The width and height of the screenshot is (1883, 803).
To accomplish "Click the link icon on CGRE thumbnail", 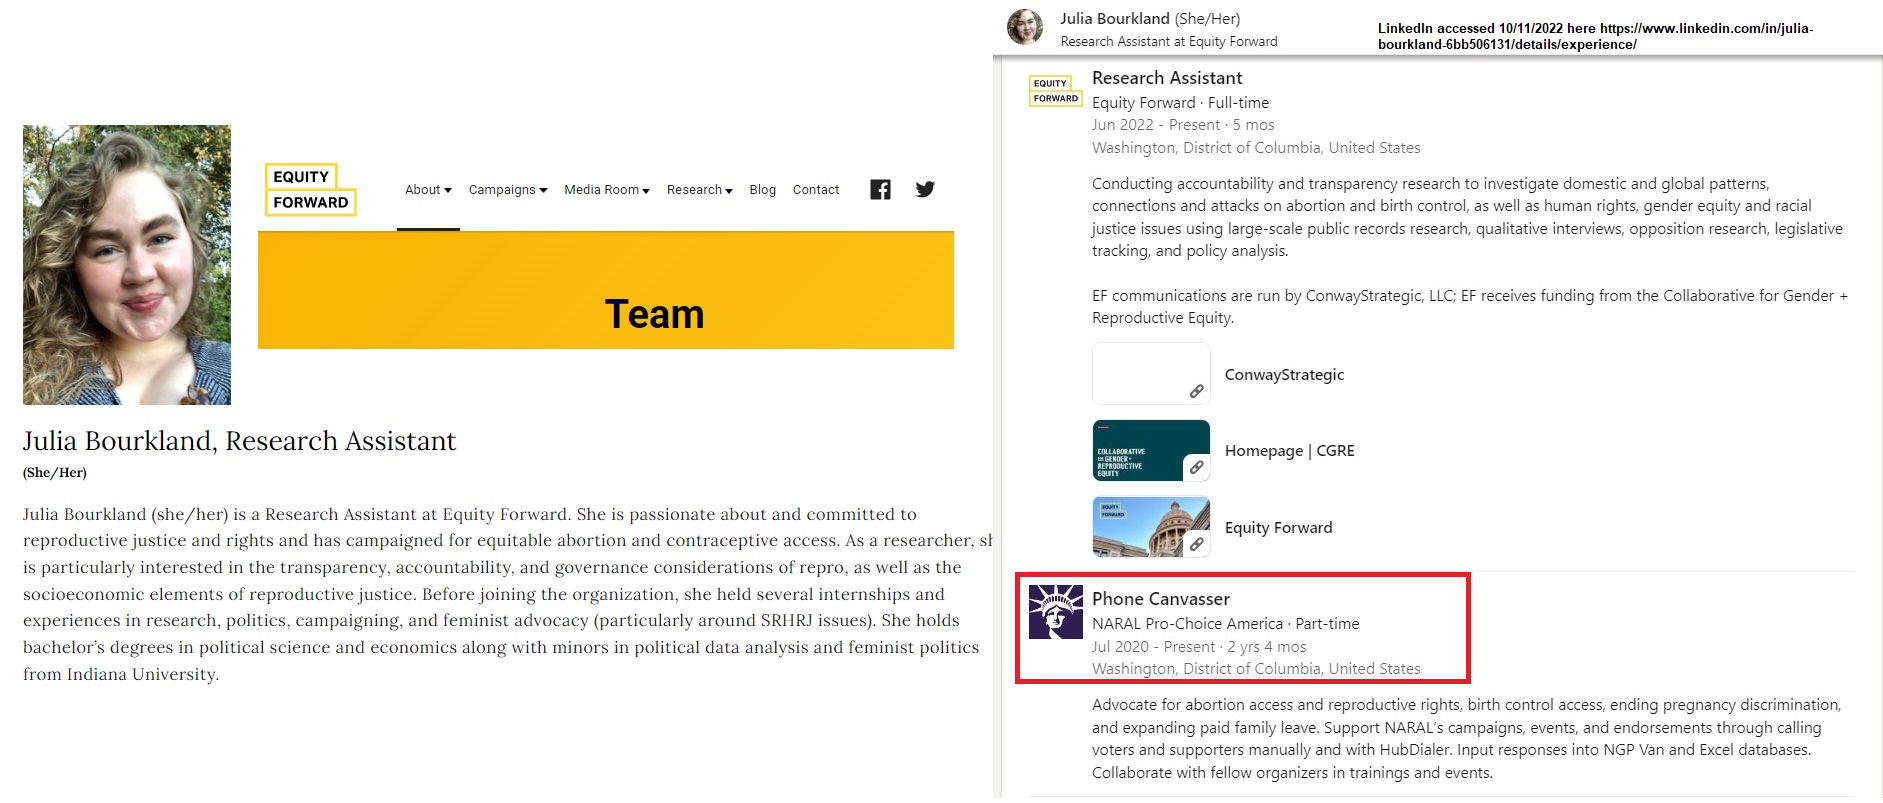I will coord(1196,467).
